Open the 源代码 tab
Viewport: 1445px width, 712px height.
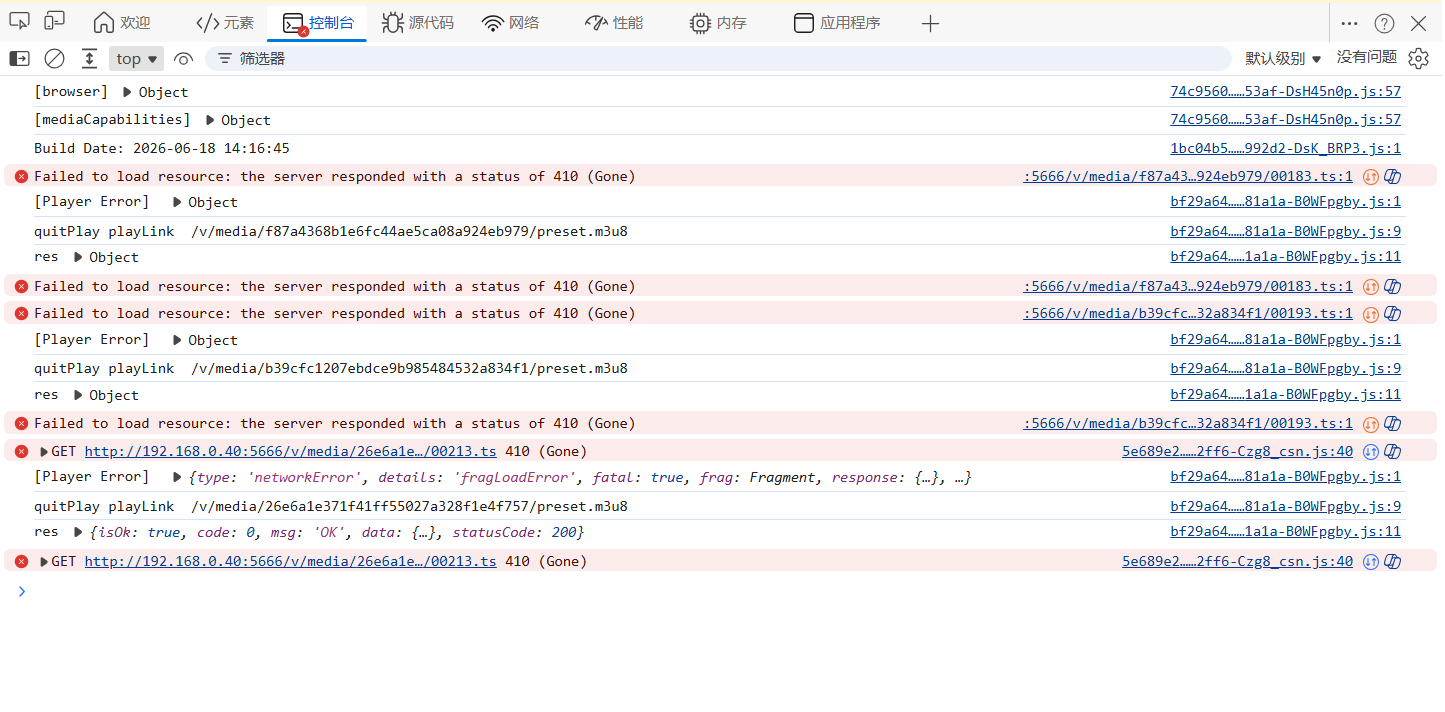point(418,23)
